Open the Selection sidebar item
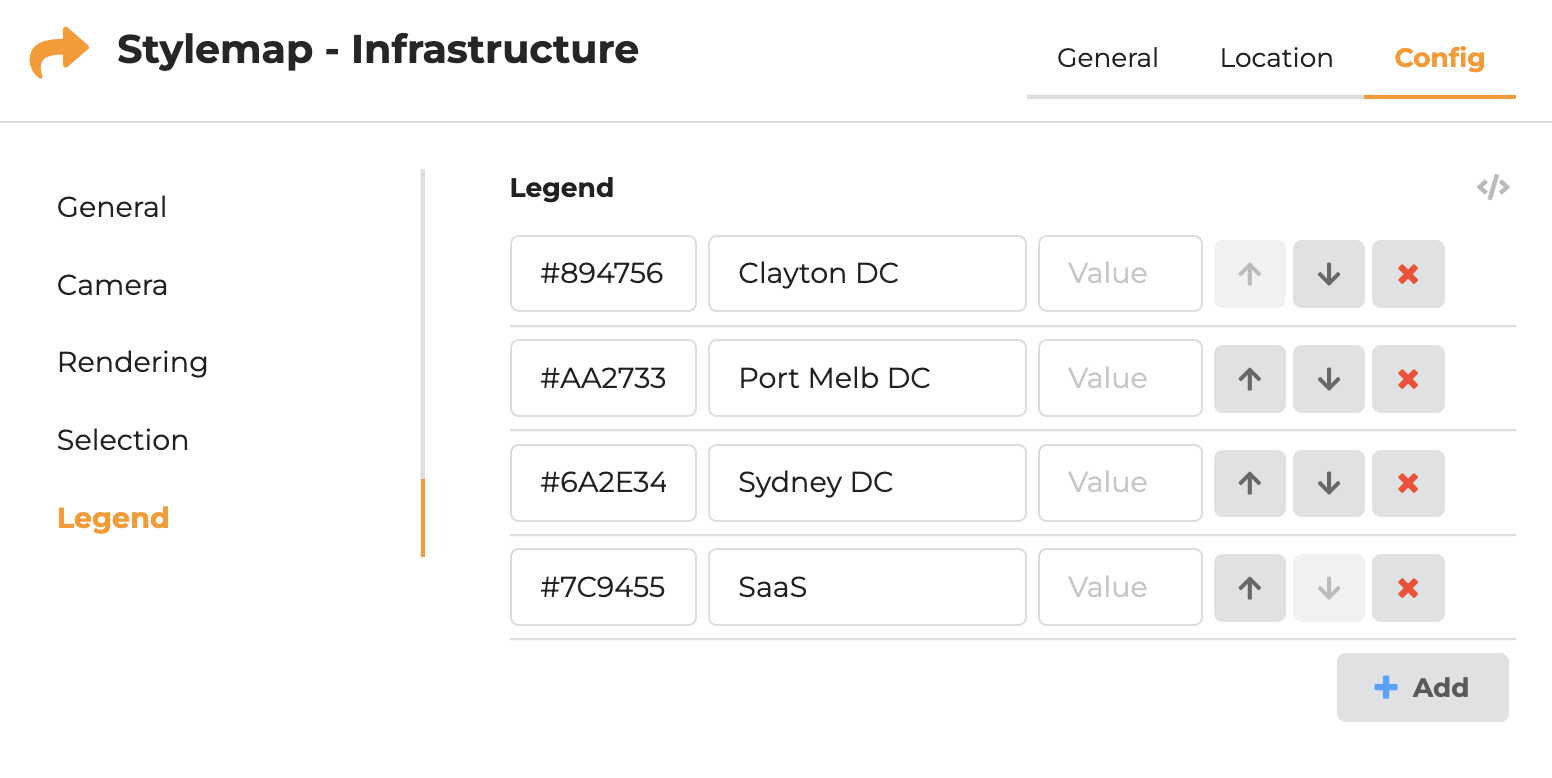 [x=123, y=440]
